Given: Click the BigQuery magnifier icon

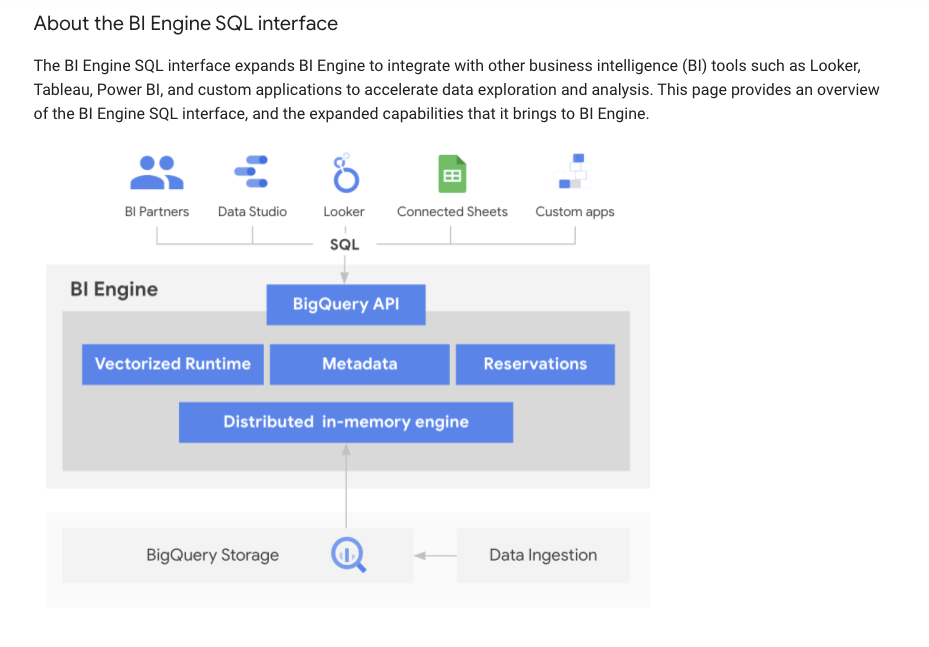Looking at the screenshot, I should coord(348,555).
